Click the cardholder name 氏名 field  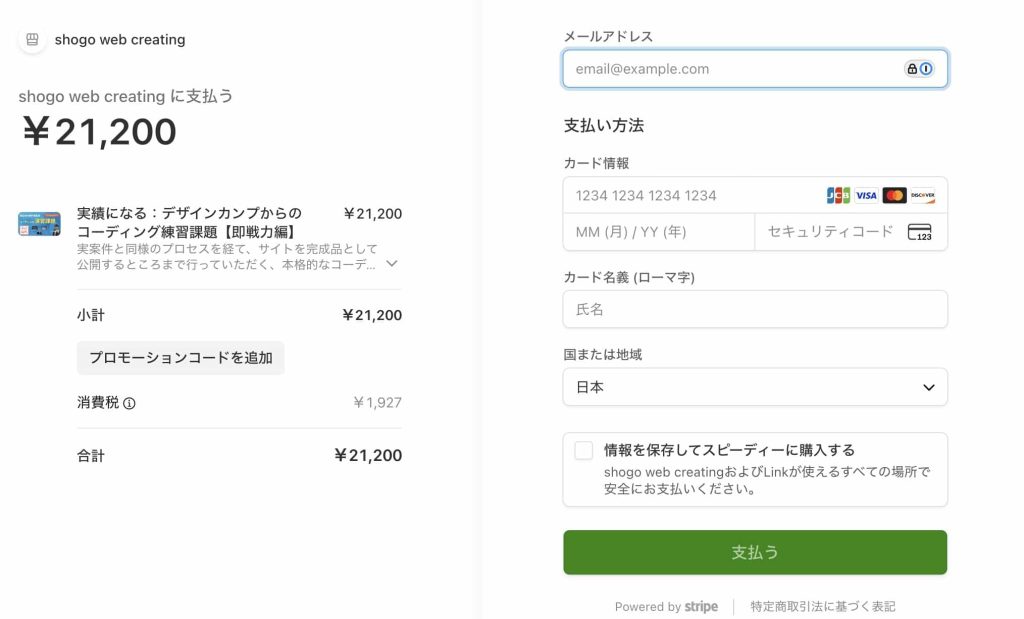(755, 310)
